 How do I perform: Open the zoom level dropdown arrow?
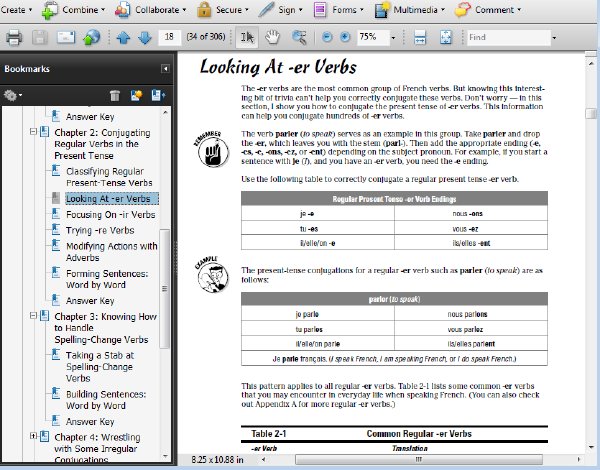[x=393, y=38]
